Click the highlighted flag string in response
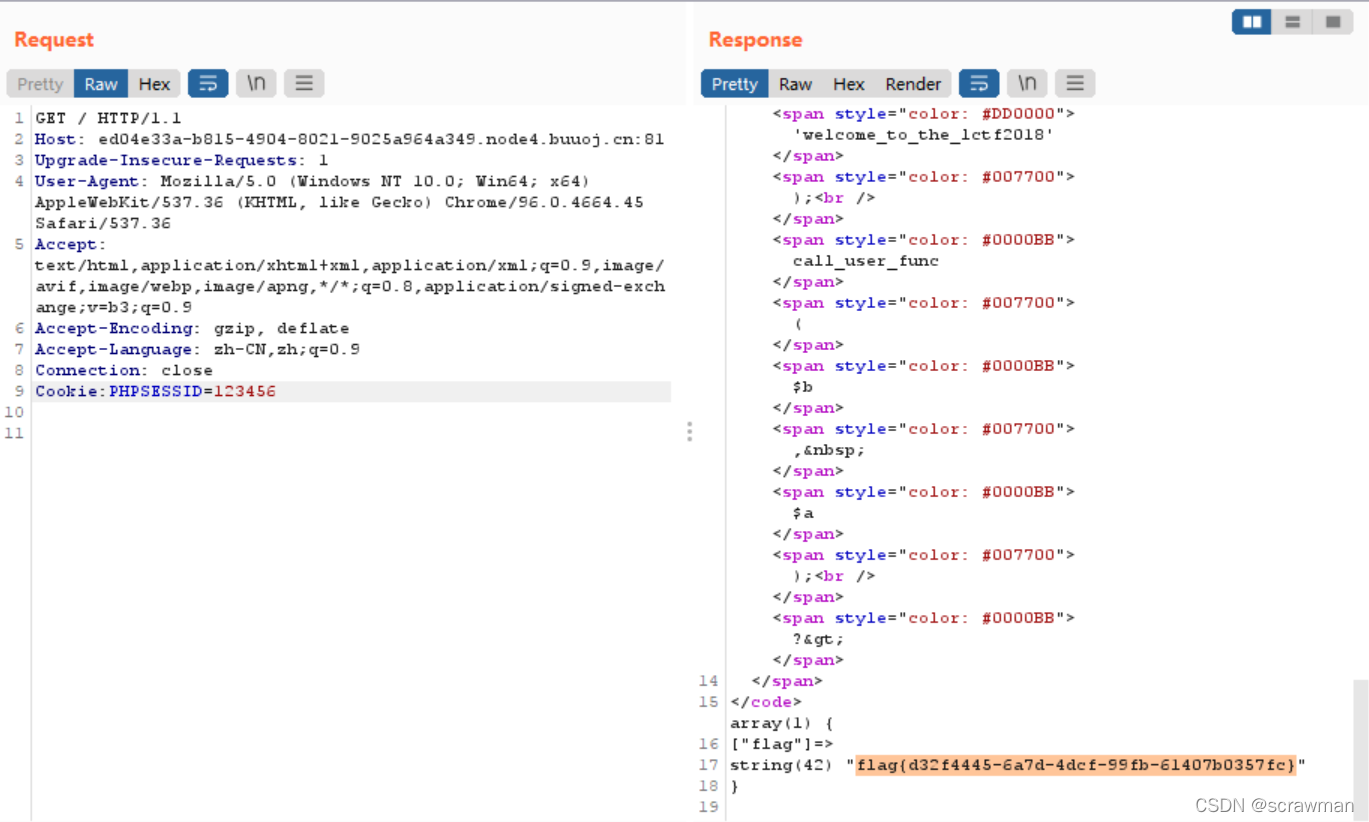 click(1076, 765)
